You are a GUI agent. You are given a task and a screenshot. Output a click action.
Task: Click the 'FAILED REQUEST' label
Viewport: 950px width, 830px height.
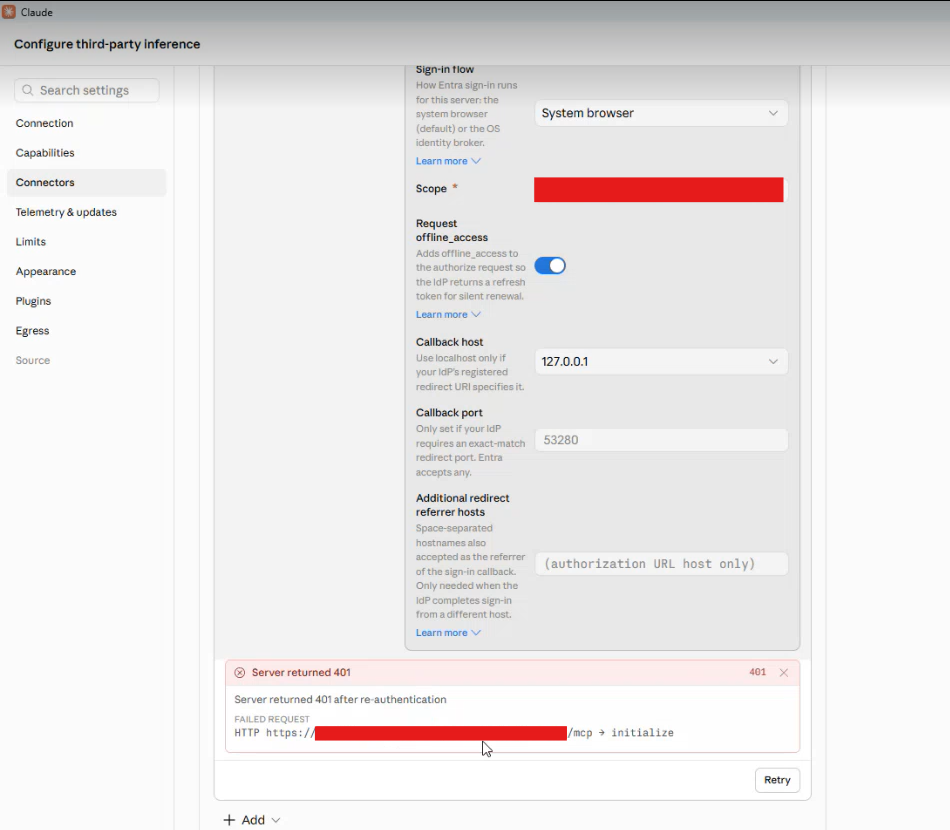point(272,719)
